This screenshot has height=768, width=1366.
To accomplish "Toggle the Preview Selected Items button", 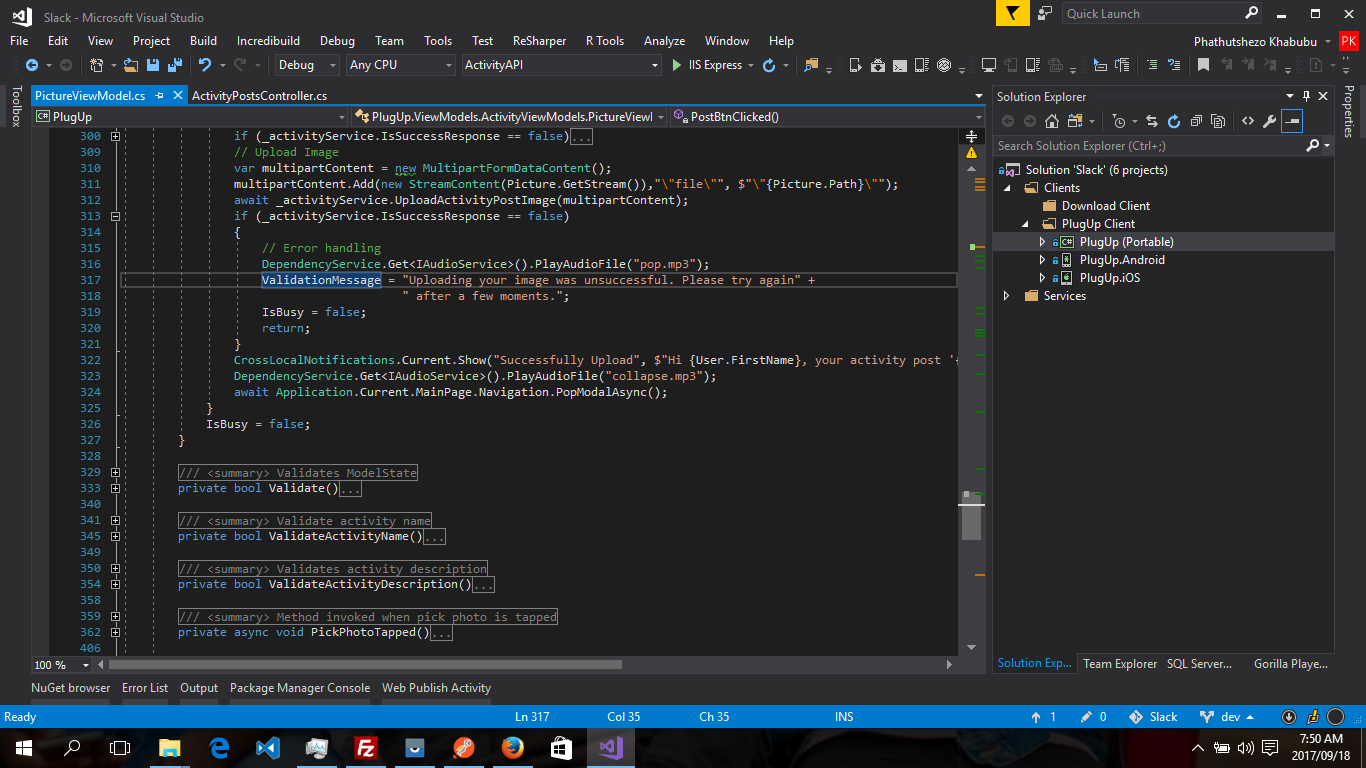I will click(1292, 121).
